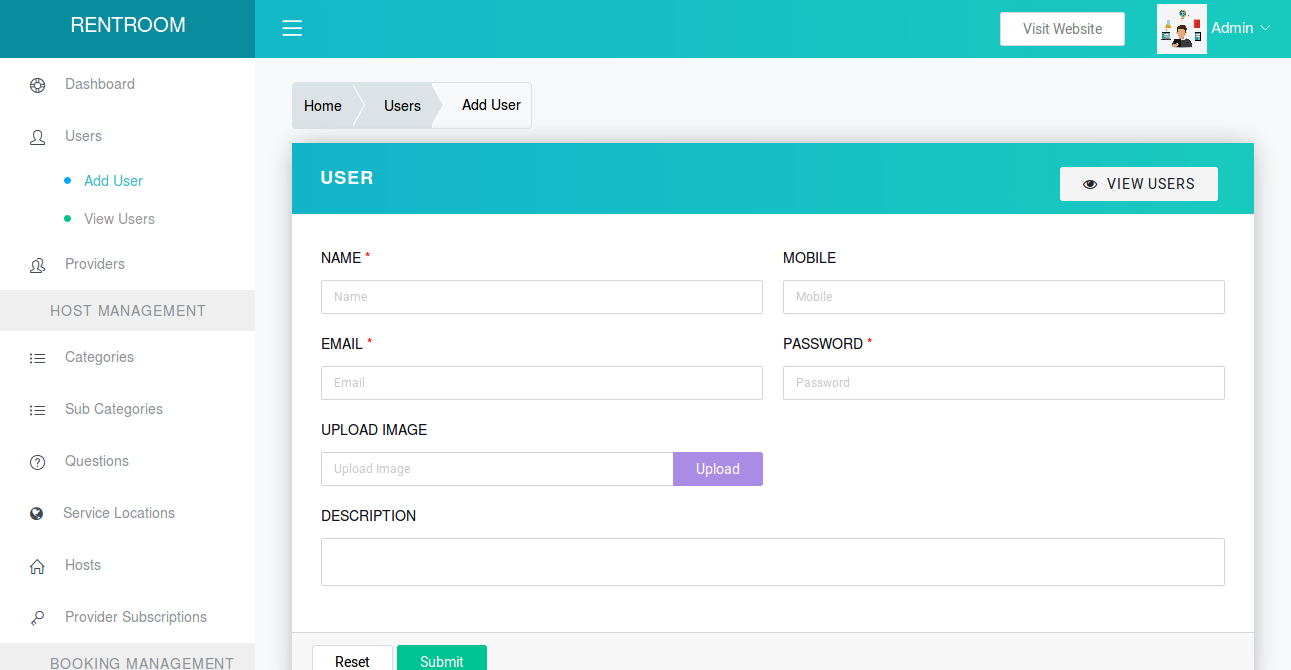Open the Admin account menu label
This screenshot has height=670, width=1291.
coord(1232,28)
